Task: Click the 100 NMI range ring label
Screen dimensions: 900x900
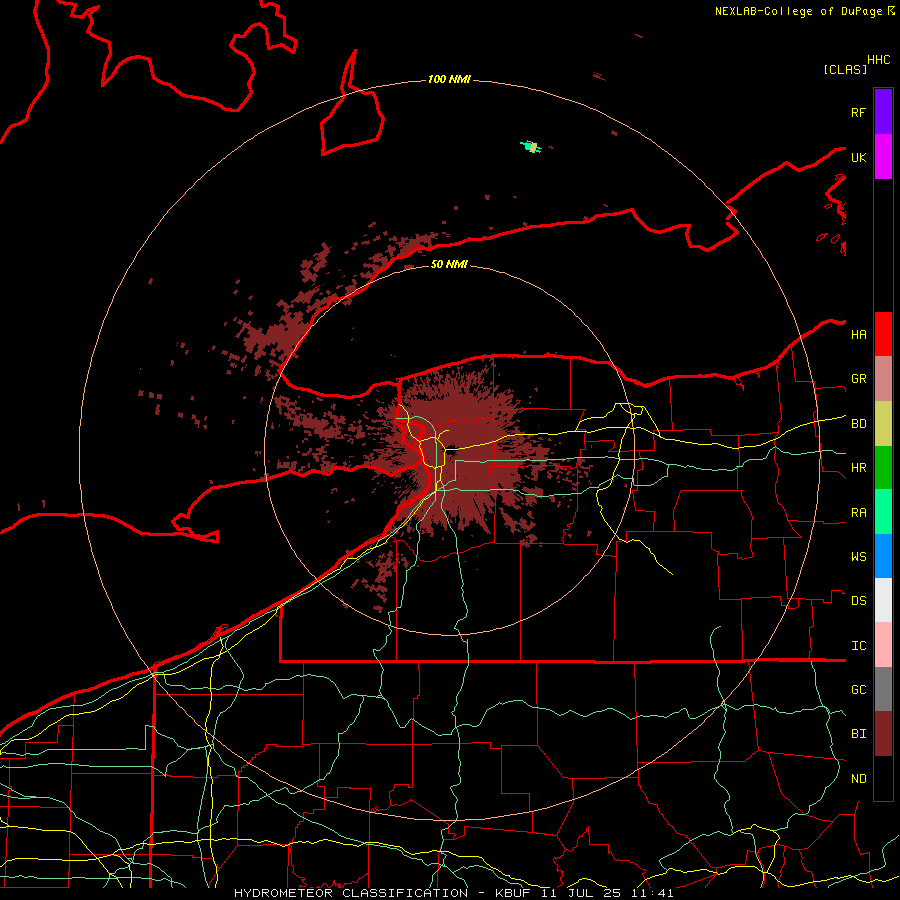Action: [449, 79]
